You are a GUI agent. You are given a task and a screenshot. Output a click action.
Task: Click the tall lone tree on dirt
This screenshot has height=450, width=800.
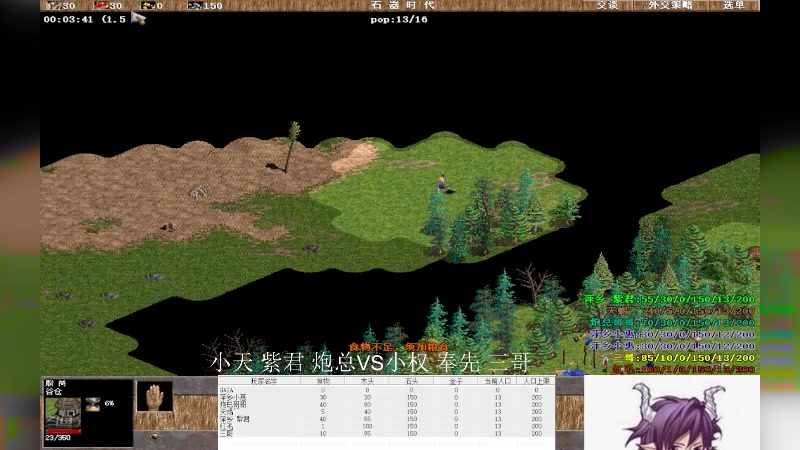[291, 146]
